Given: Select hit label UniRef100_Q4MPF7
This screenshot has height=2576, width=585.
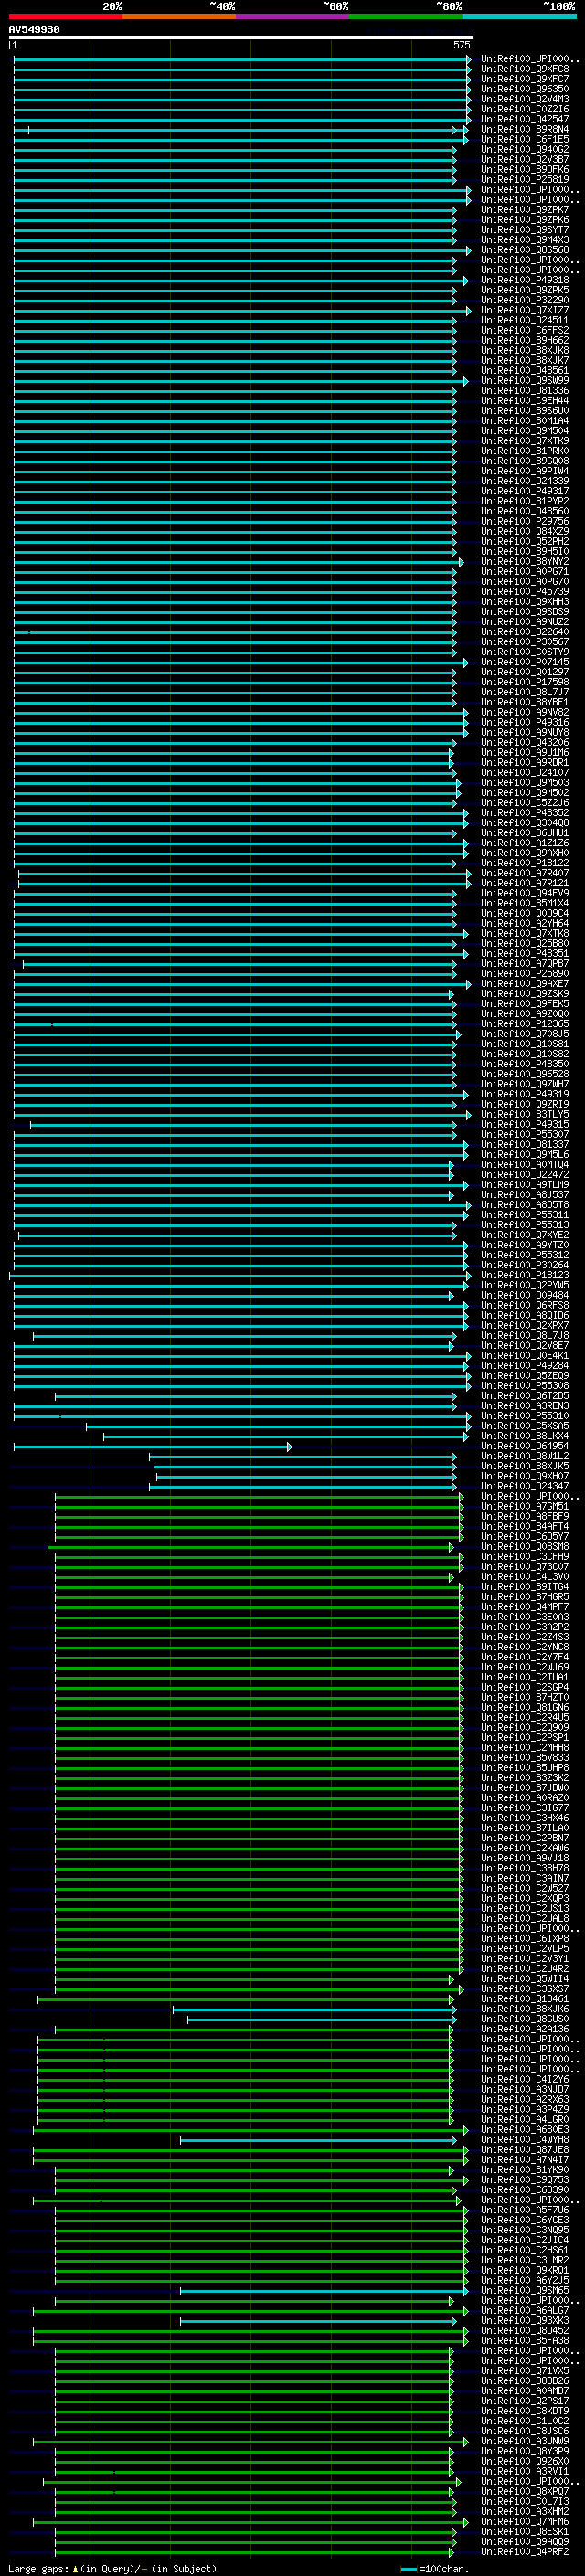Looking at the screenshot, I should (x=525, y=1607).
